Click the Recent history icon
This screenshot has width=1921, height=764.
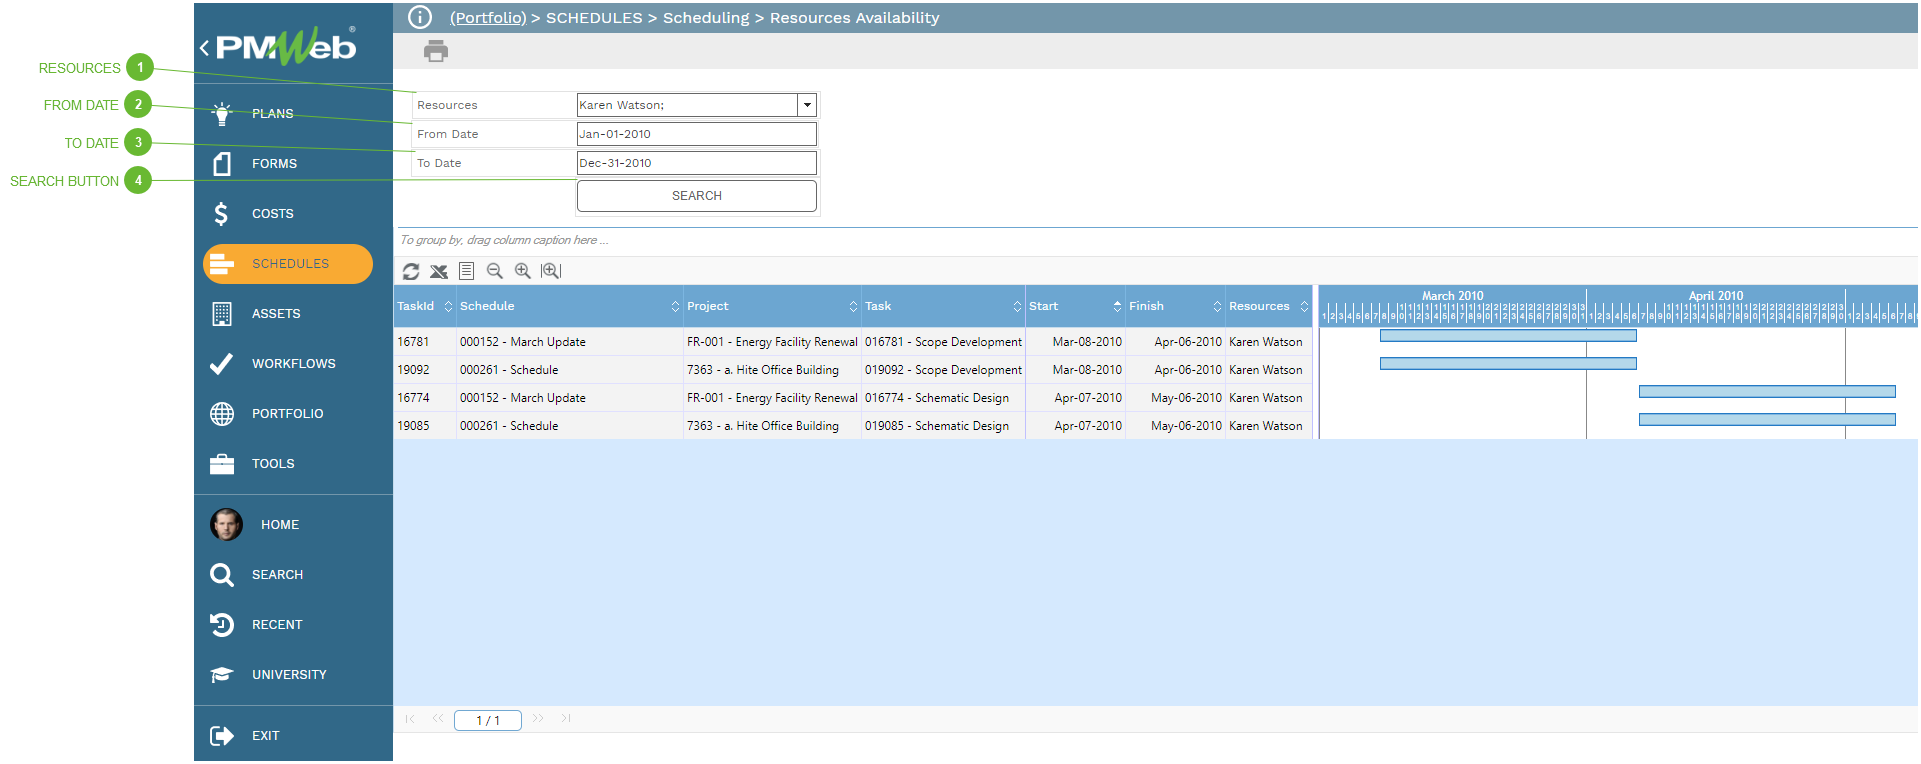tap(222, 625)
